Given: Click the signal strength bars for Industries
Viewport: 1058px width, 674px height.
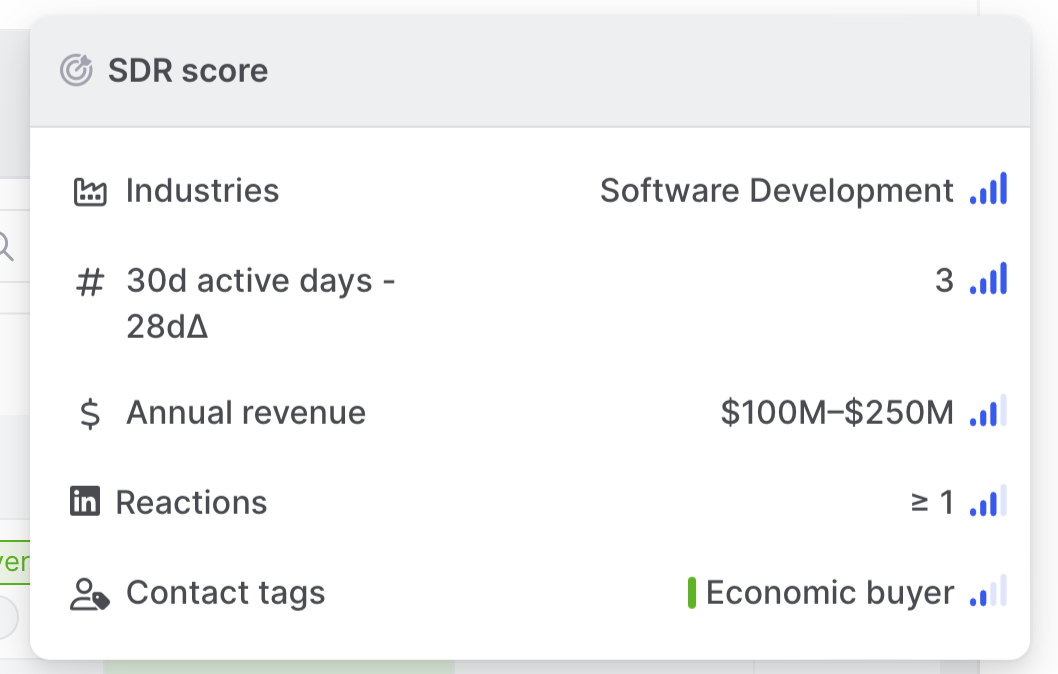Looking at the screenshot, I should (x=988, y=189).
